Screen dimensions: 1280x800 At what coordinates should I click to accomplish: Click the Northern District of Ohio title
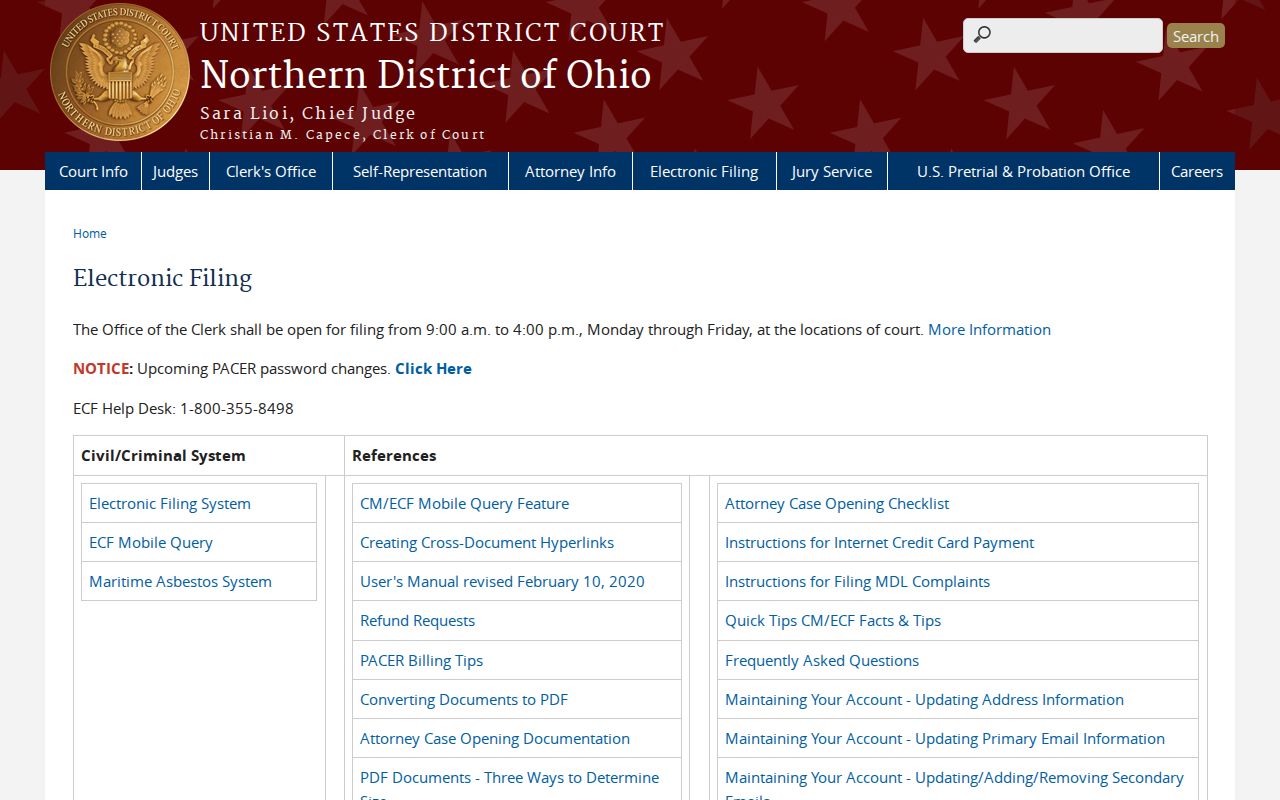pyautogui.click(x=426, y=75)
